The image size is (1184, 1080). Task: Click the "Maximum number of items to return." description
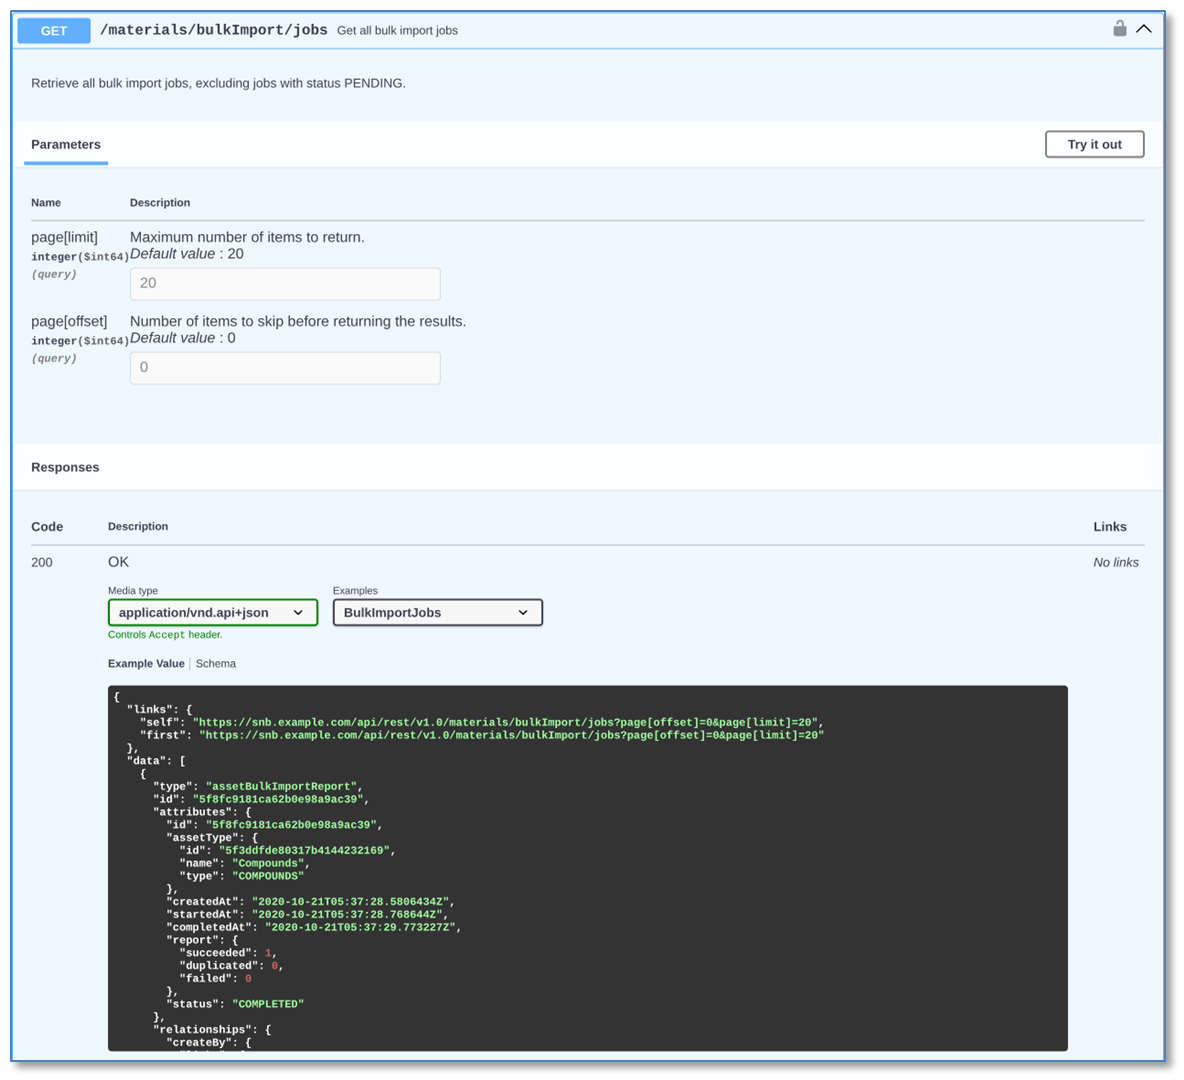pos(247,237)
